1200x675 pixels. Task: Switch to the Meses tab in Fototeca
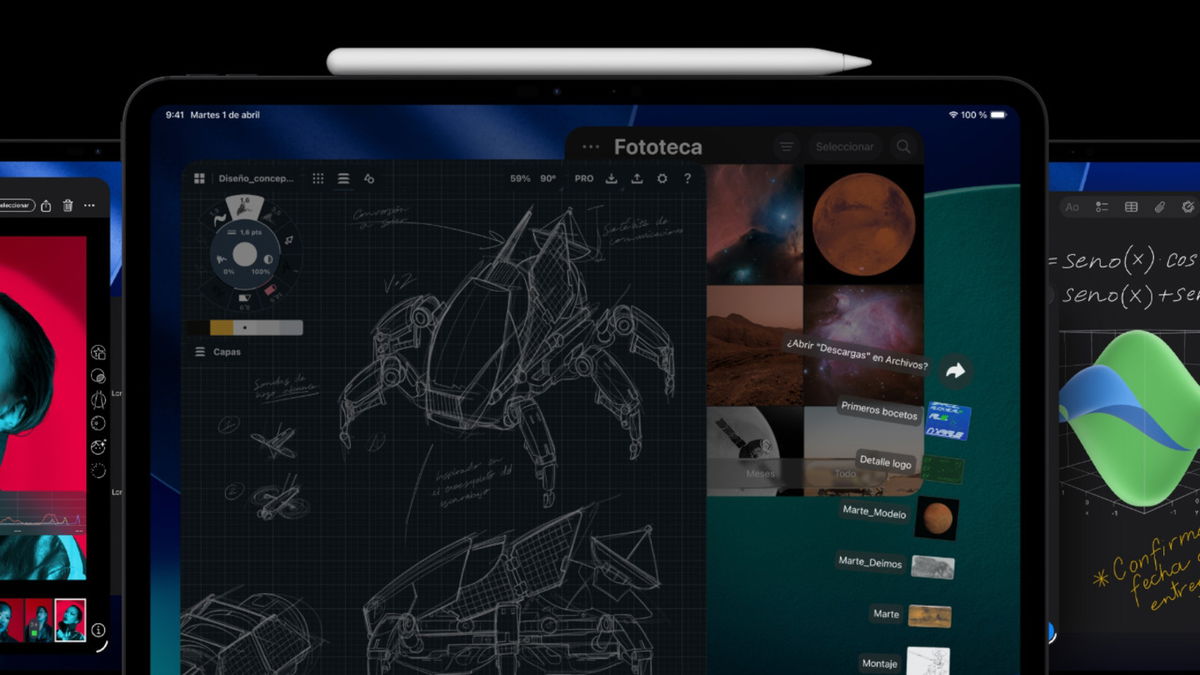(762, 472)
